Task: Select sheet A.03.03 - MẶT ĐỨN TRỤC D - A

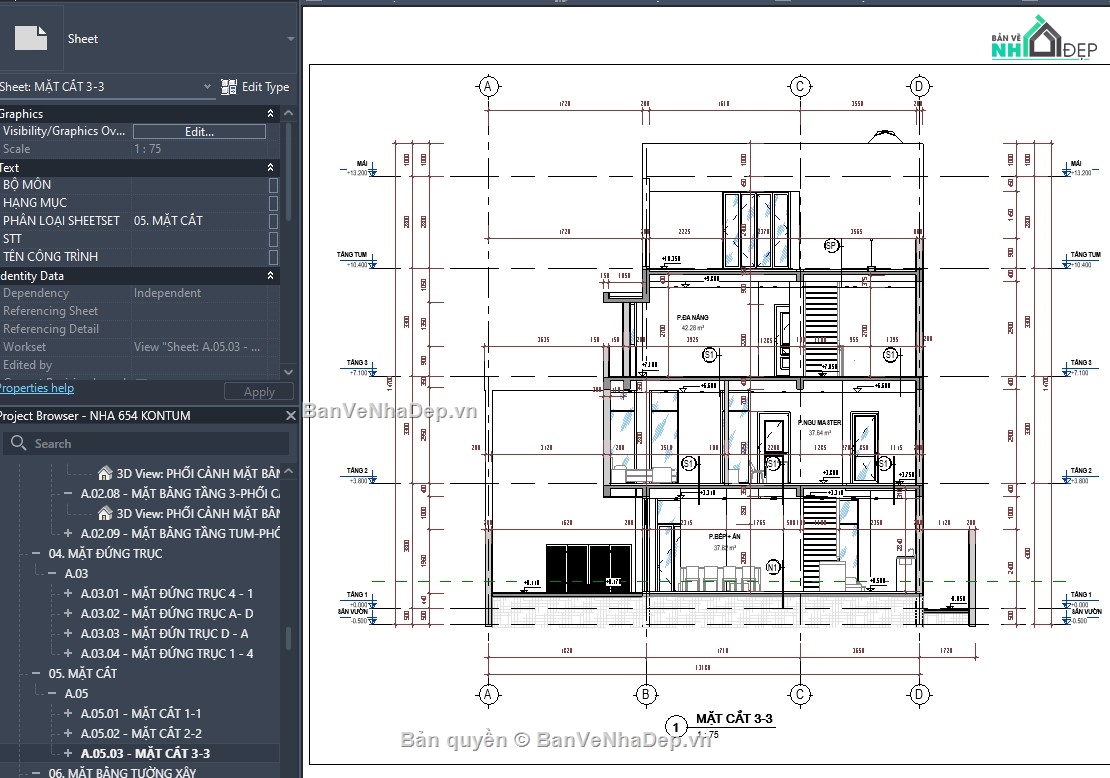Action: 164,634
